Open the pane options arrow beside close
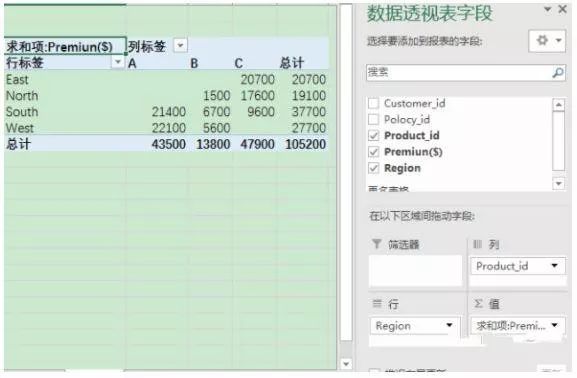 [x=548, y=9]
